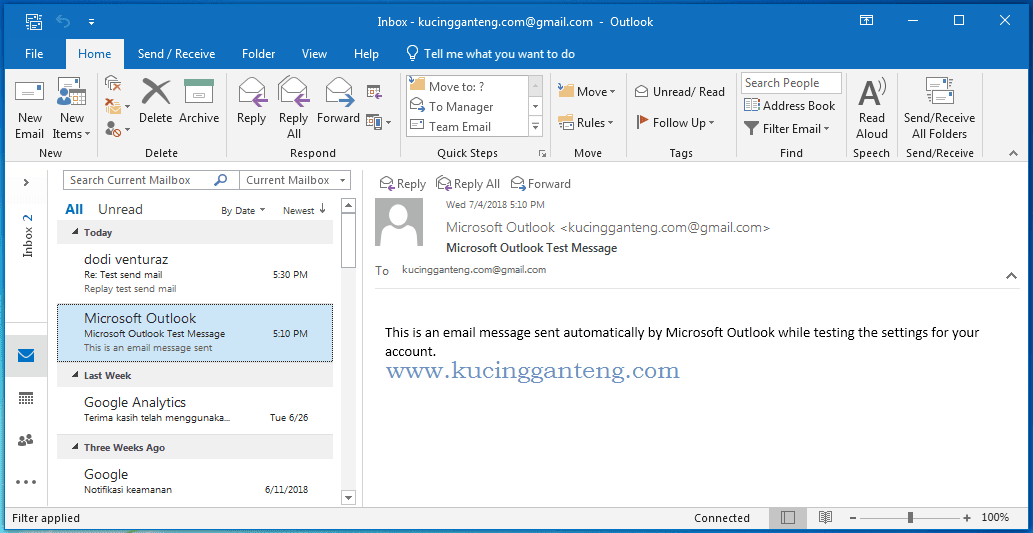Open the dodi venturaz email
Viewport: 1033px width, 533px height.
point(195,273)
